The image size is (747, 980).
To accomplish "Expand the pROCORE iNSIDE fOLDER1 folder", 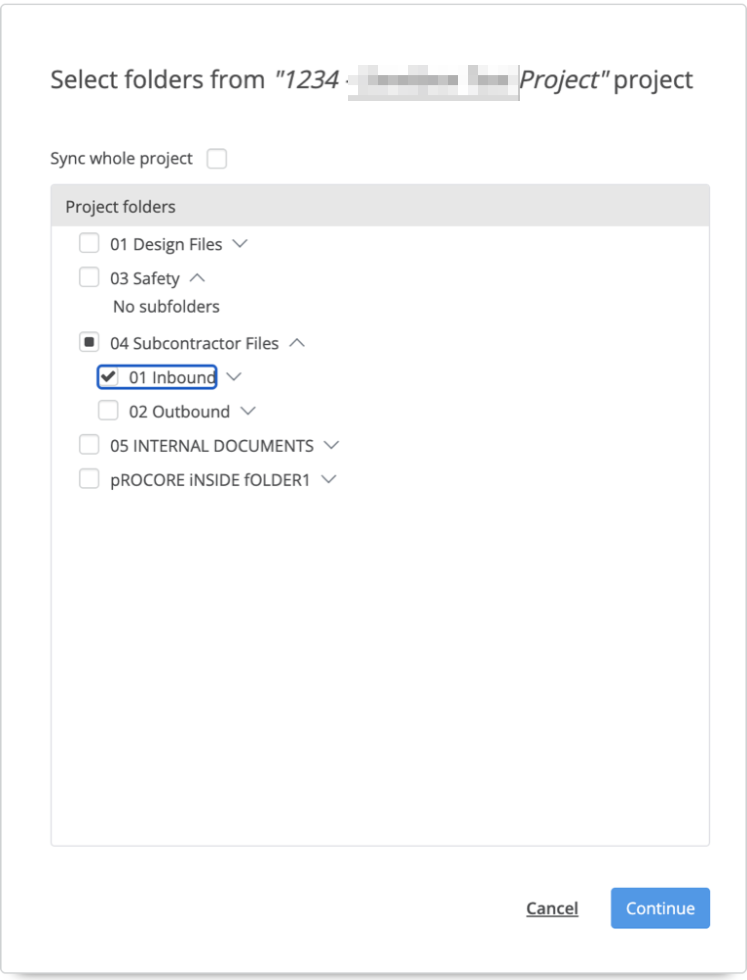I will pos(327,478).
